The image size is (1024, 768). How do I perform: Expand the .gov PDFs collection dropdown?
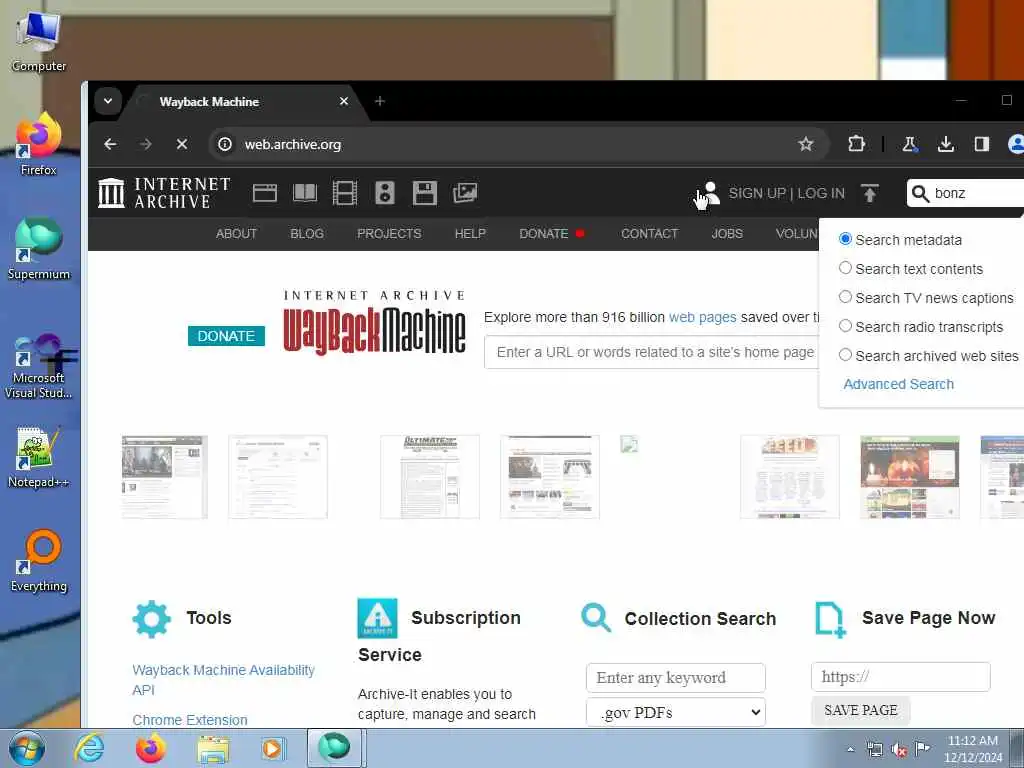[676, 712]
